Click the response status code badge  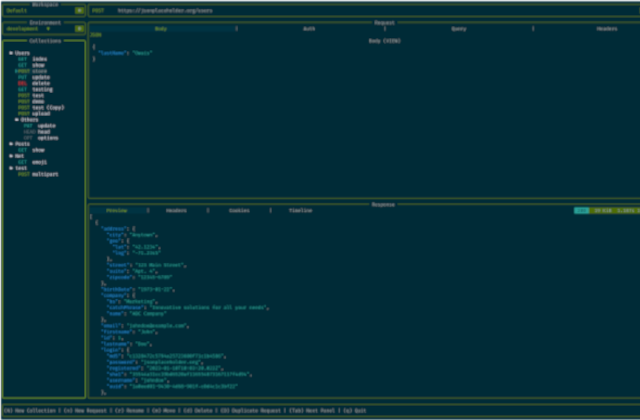point(581,211)
